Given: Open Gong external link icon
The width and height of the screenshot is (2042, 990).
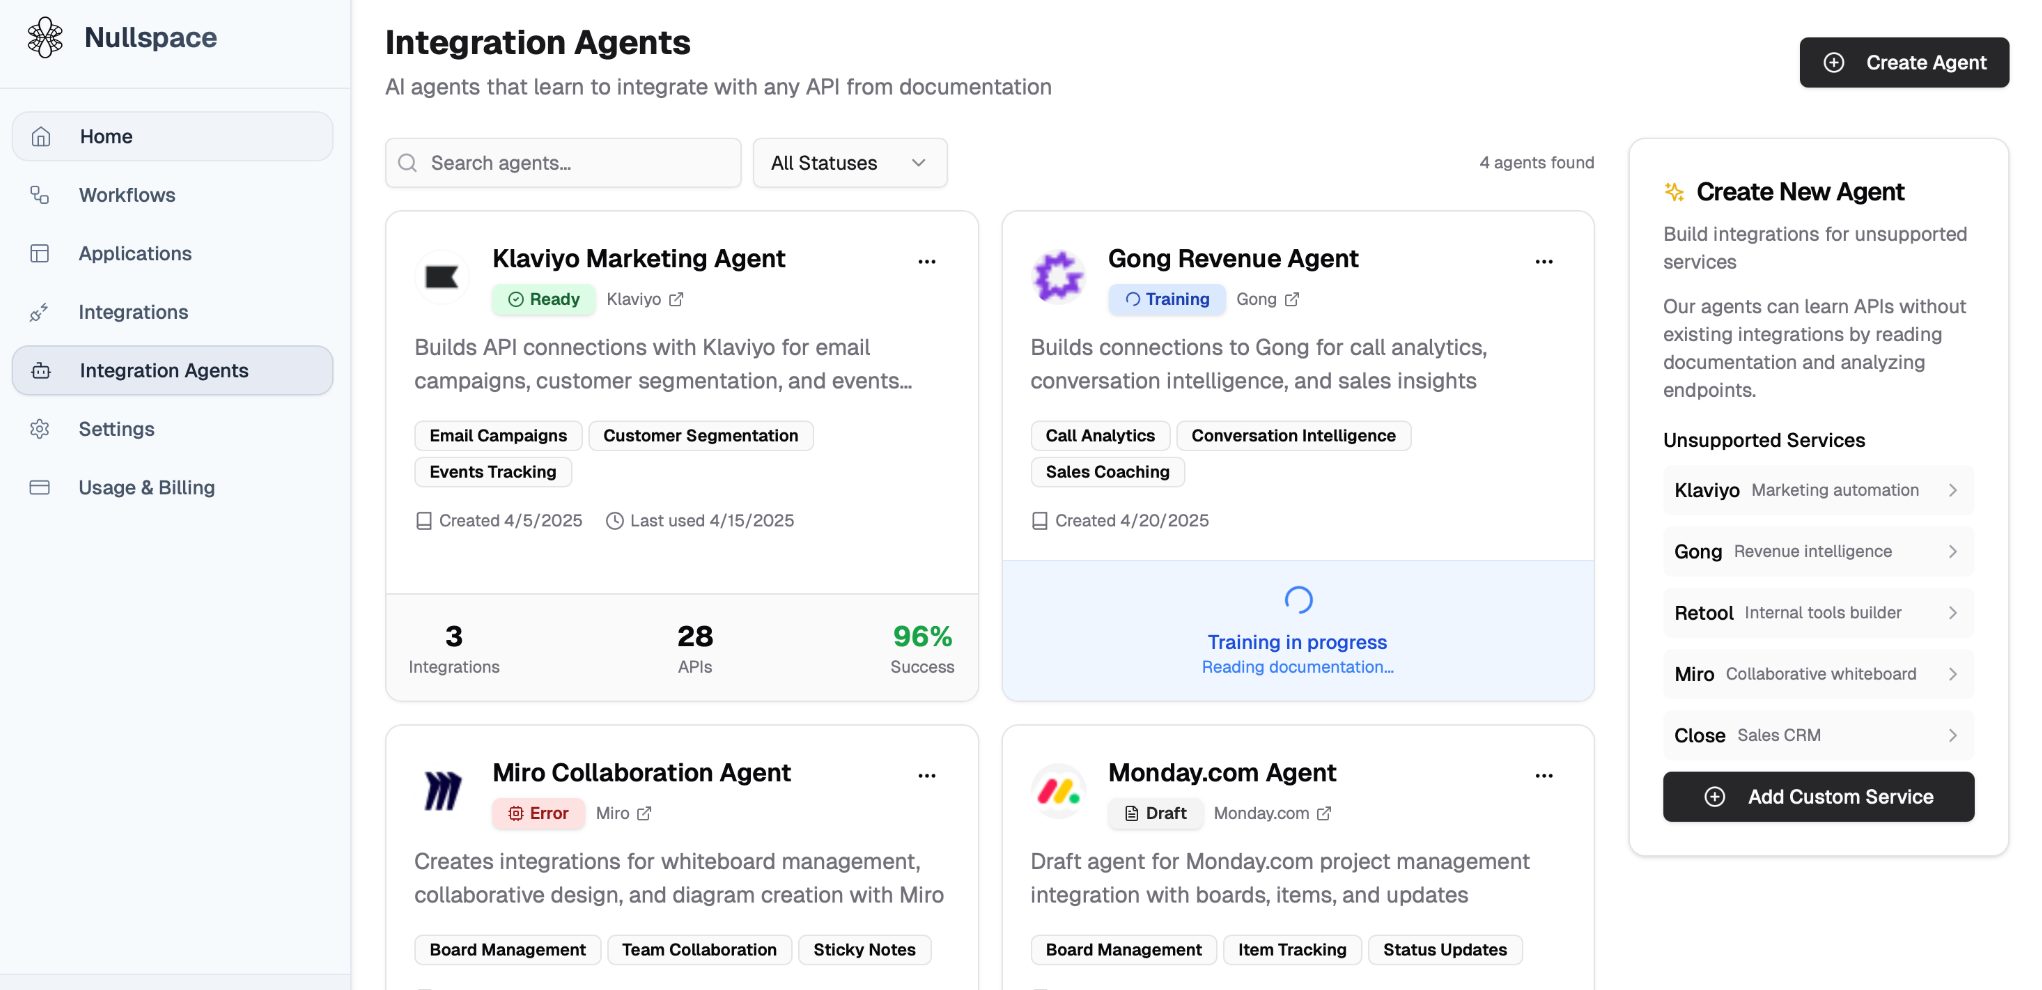Looking at the screenshot, I should [1292, 299].
